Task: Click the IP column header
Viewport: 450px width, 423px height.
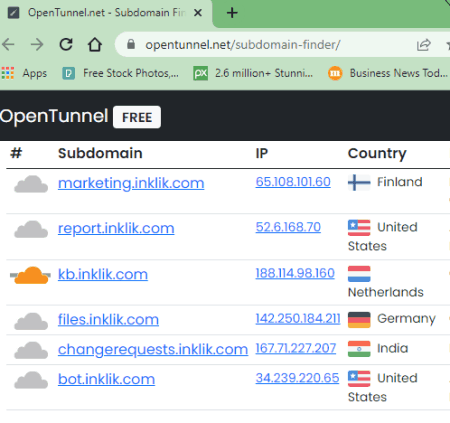Action: (x=262, y=153)
